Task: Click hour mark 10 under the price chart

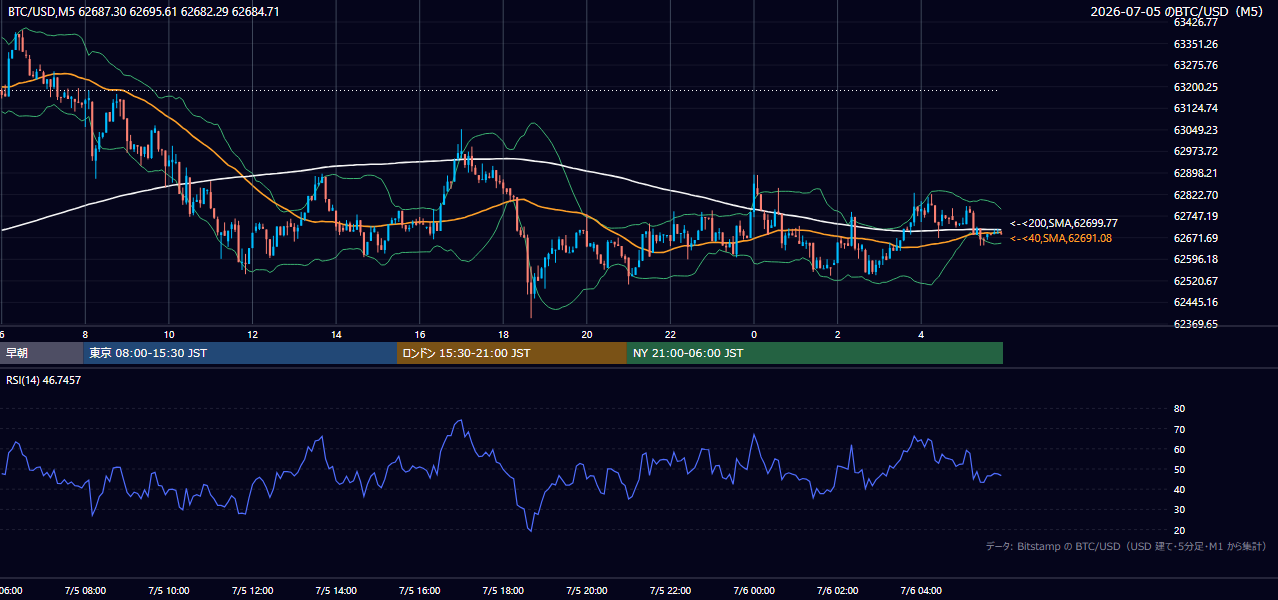Action: pos(169,334)
